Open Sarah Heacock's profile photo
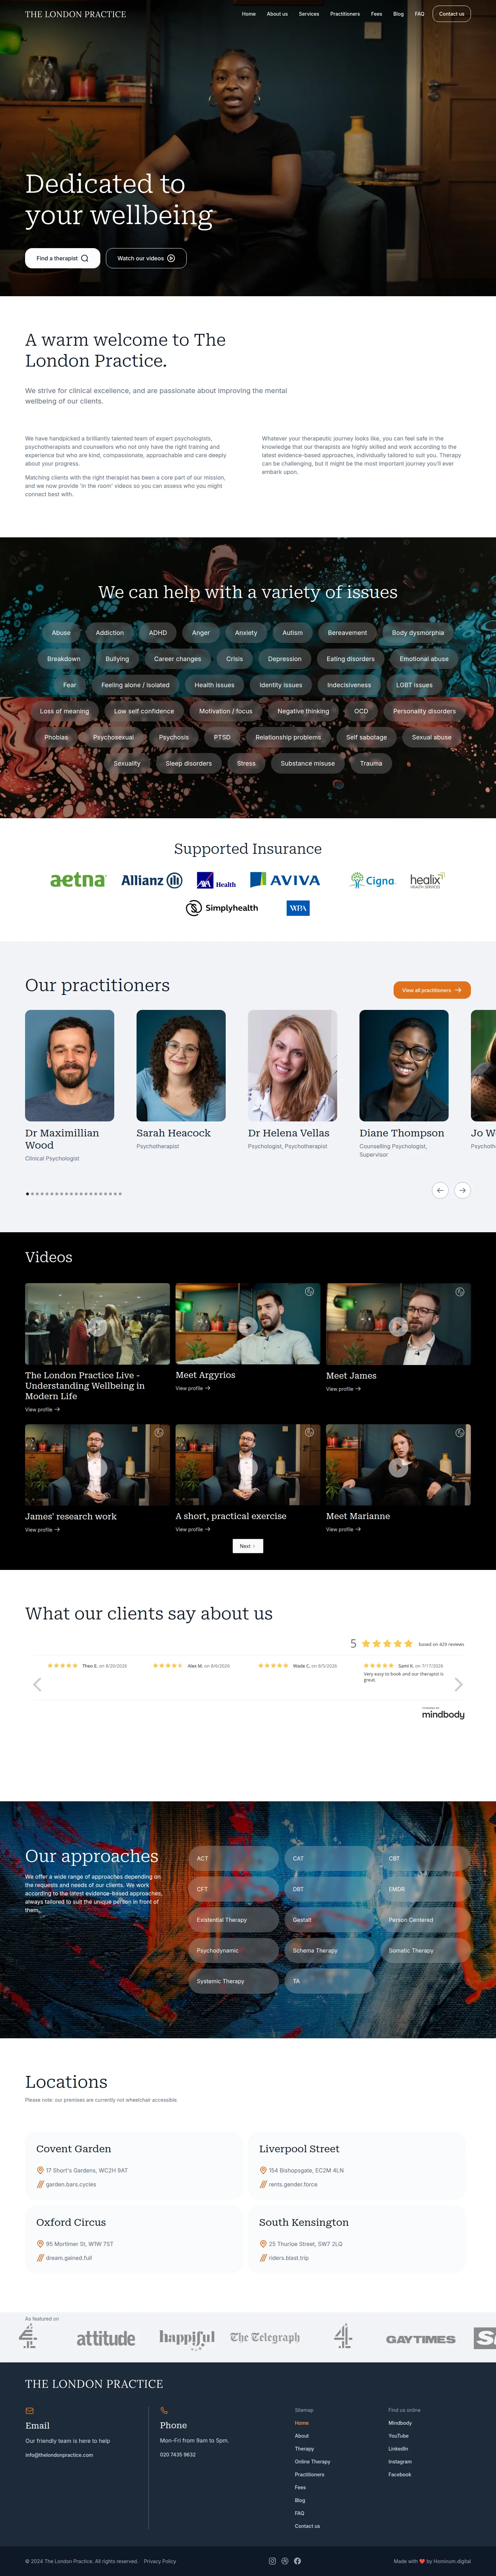 click(x=181, y=1065)
